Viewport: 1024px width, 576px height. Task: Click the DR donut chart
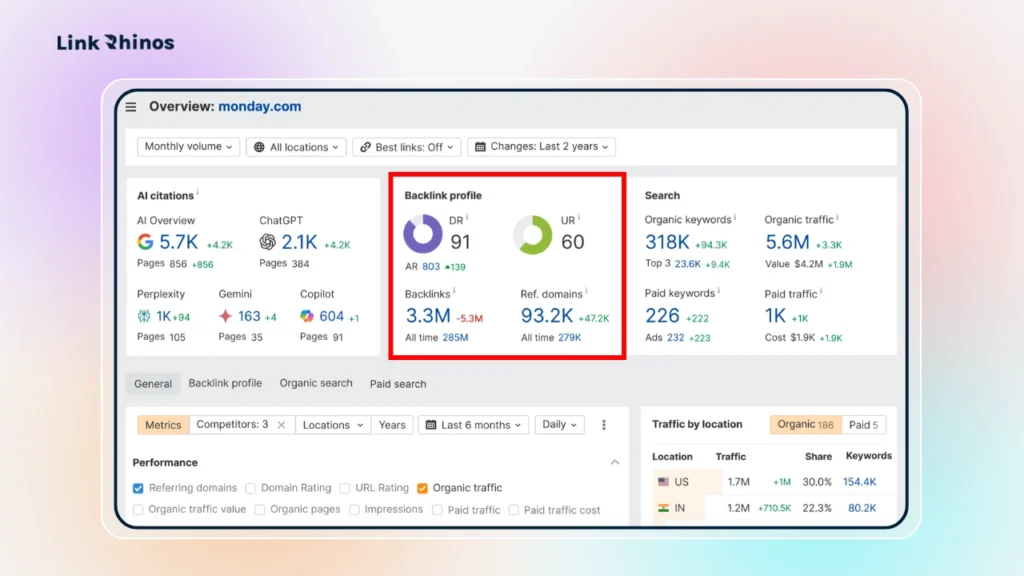tap(423, 234)
